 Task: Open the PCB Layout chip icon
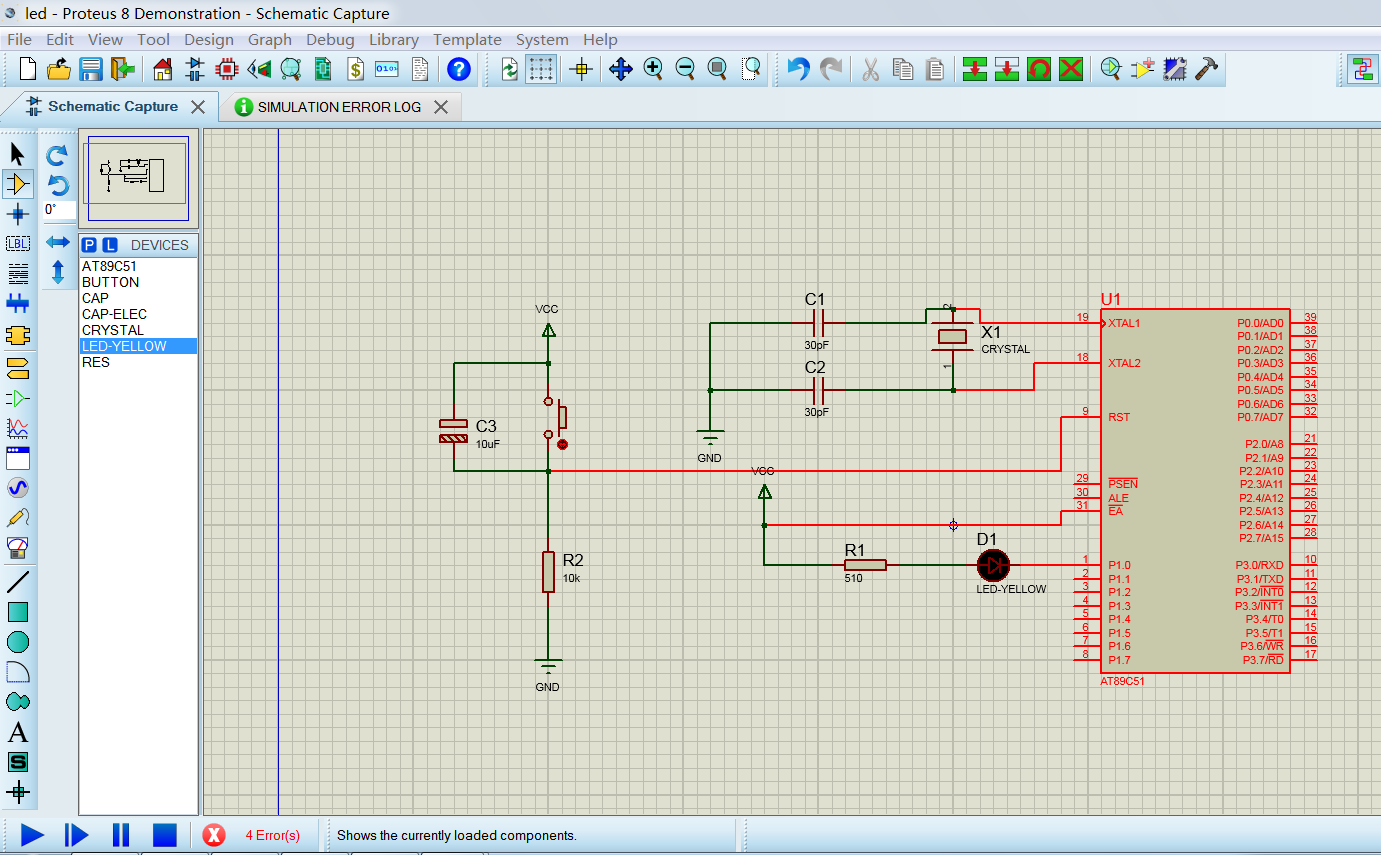click(x=227, y=69)
